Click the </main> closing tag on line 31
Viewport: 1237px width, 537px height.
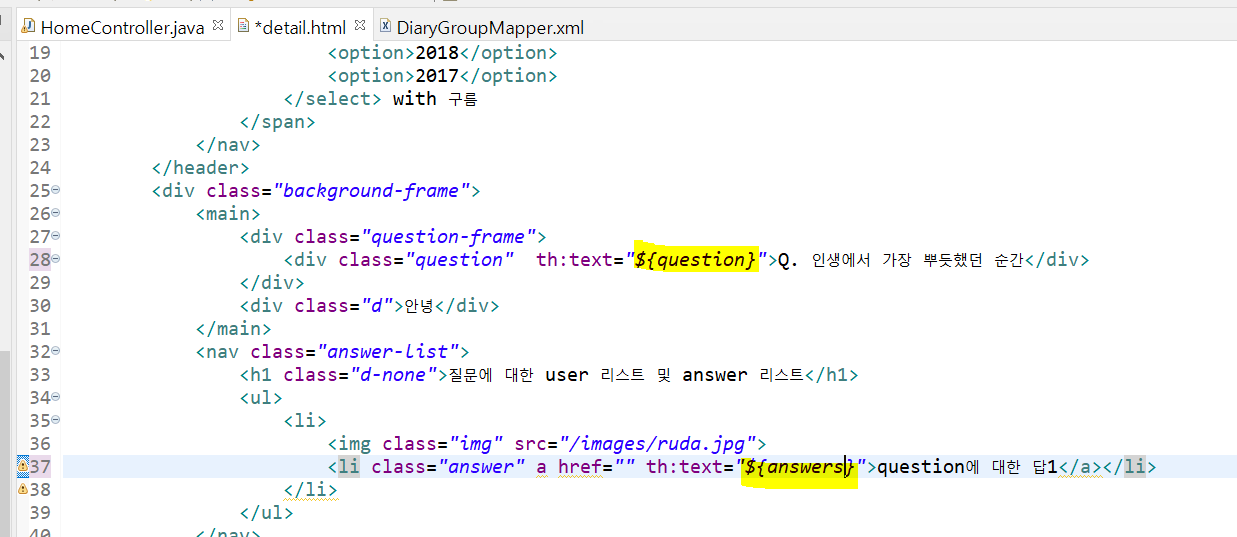[x=234, y=328]
